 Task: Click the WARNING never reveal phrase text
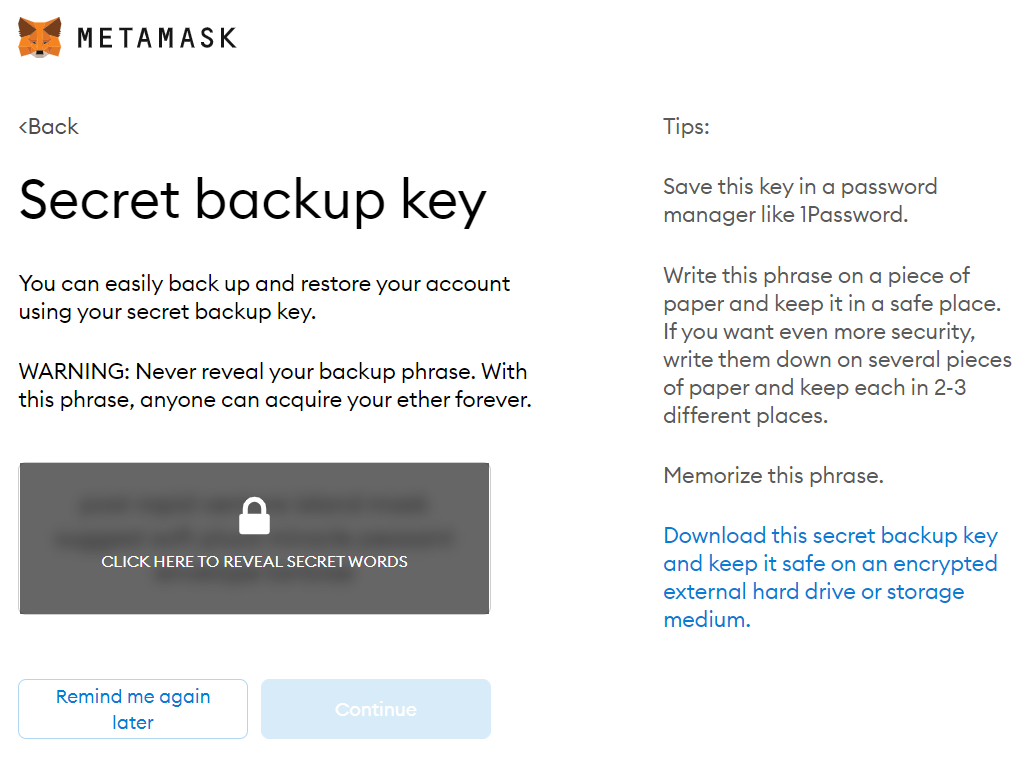coord(272,372)
